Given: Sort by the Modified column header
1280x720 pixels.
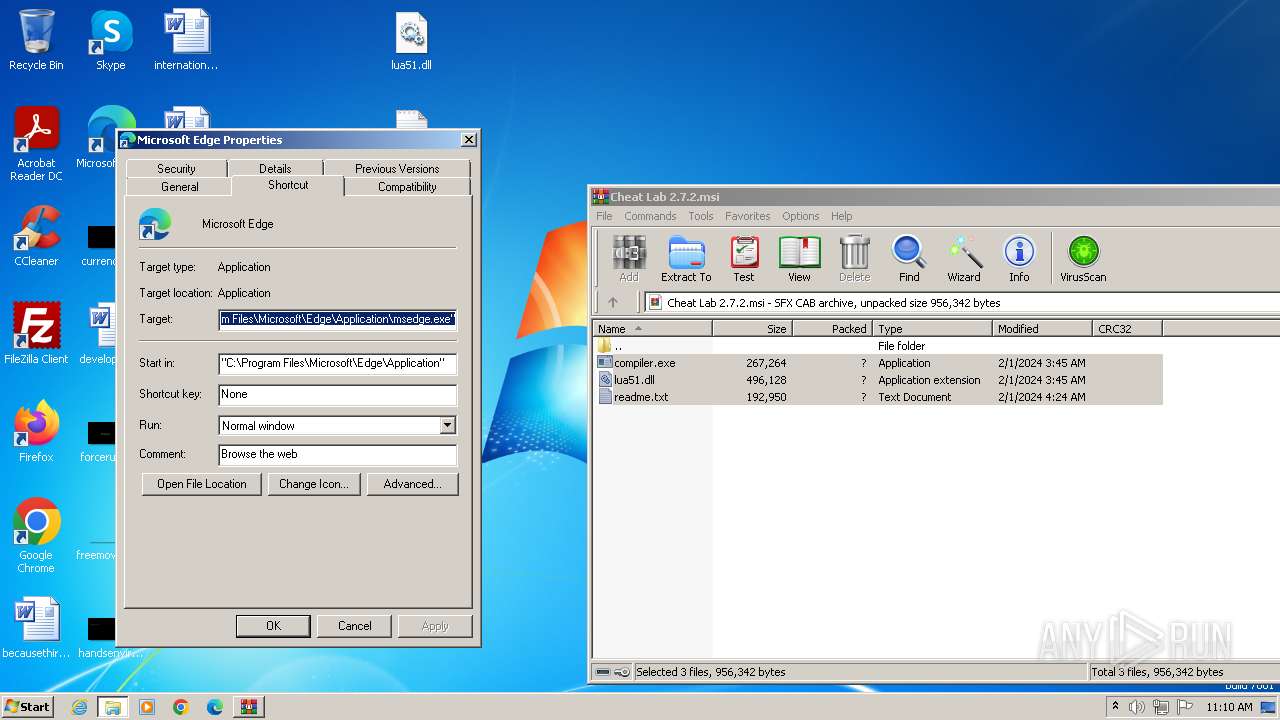Looking at the screenshot, I should [x=1042, y=328].
